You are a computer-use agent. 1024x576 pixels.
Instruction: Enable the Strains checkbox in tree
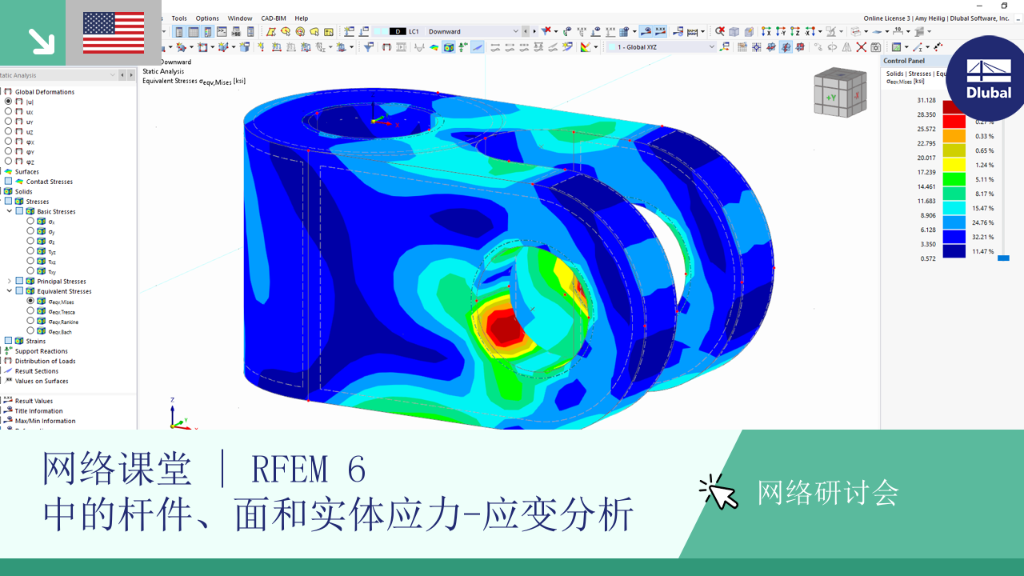[8, 341]
